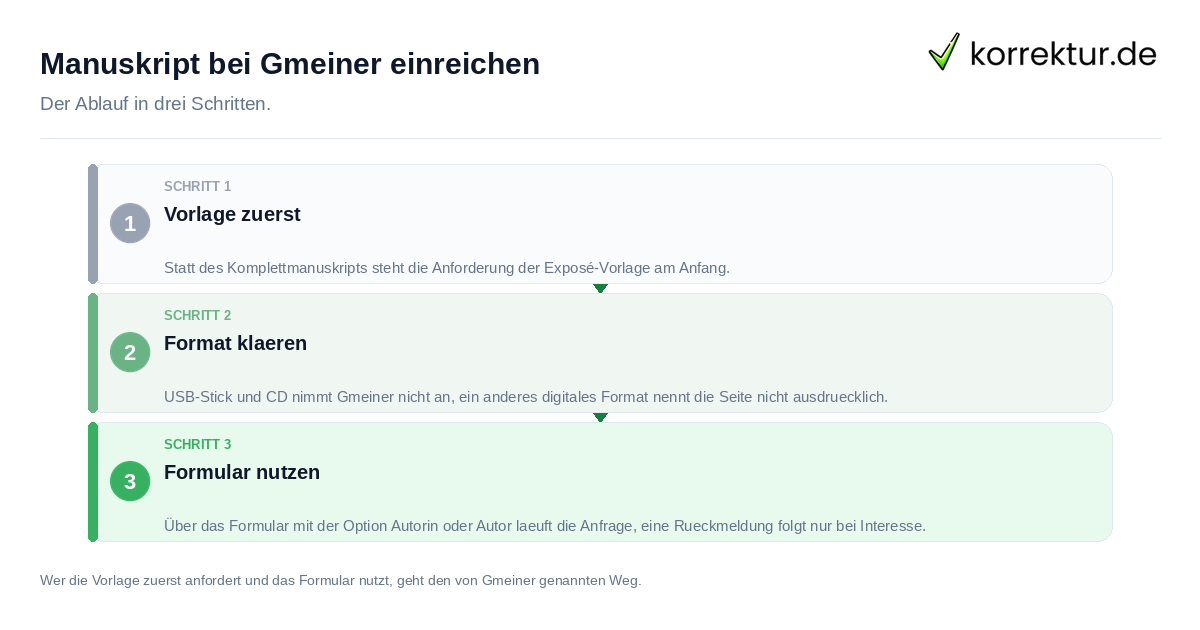The height and width of the screenshot is (630, 1200).
Task: Click the 'SCHRITT 3' label
Action: coord(198,445)
